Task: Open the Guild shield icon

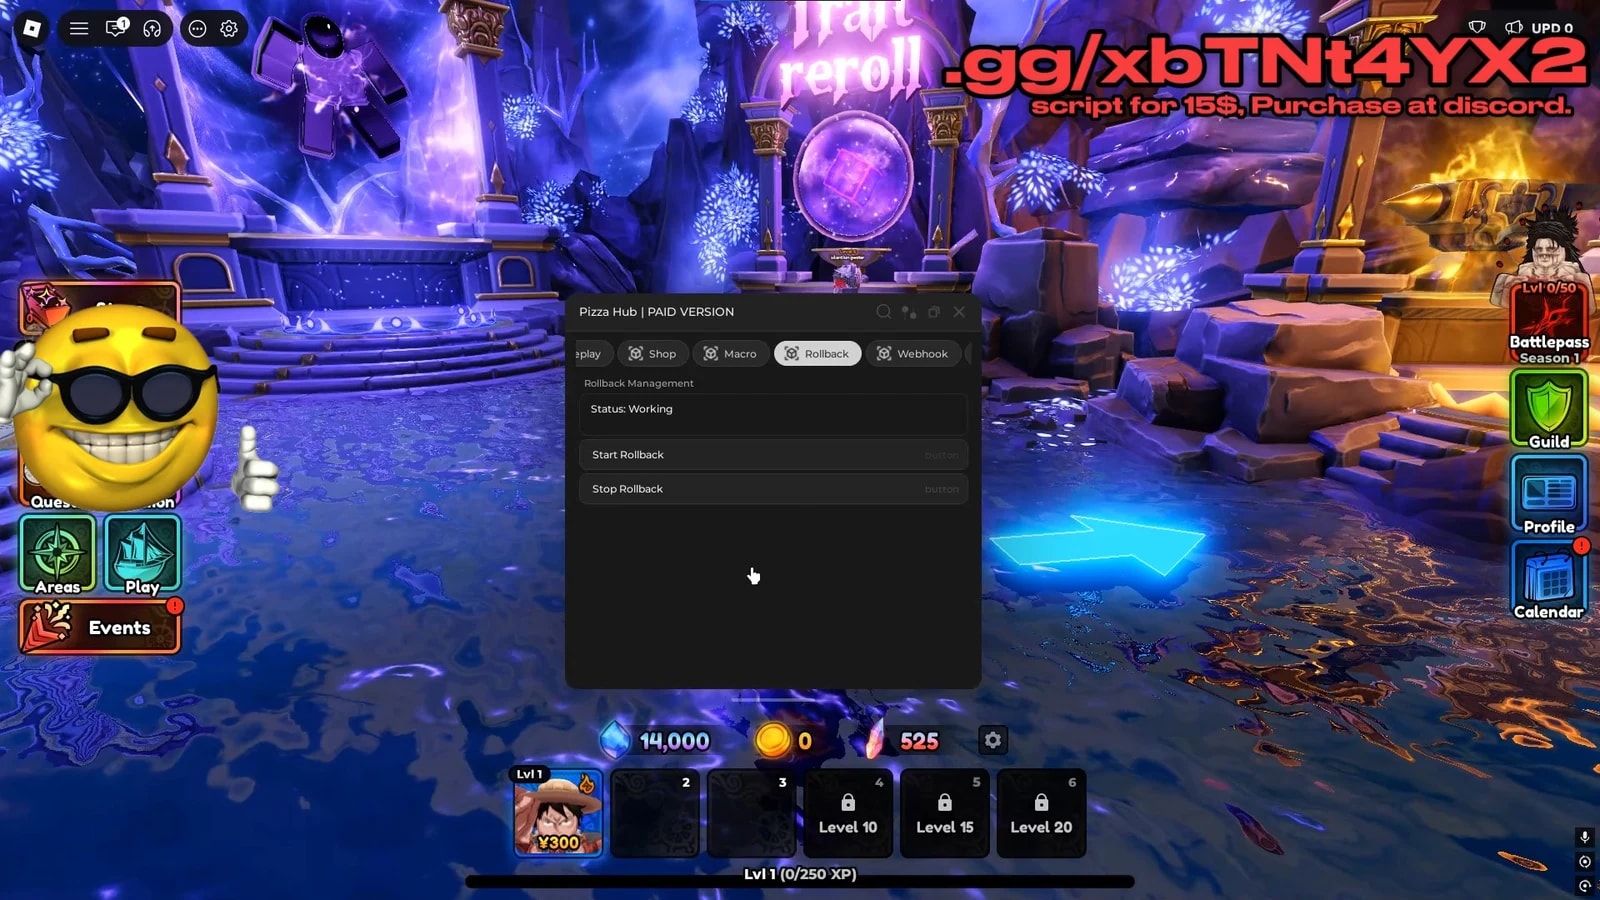Action: click(x=1548, y=408)
